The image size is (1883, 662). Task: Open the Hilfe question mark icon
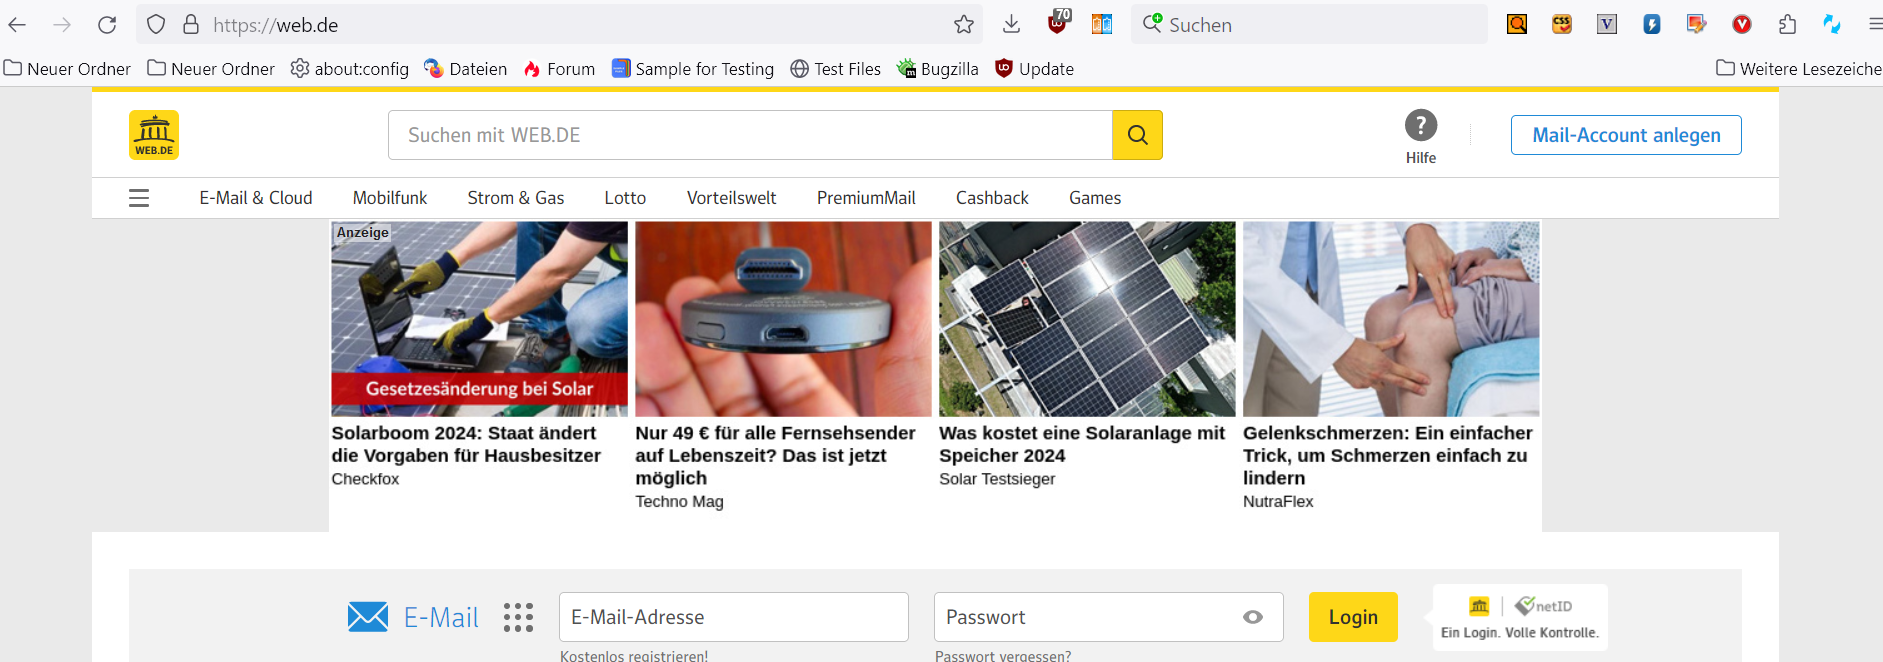[x=1420, y=126]
